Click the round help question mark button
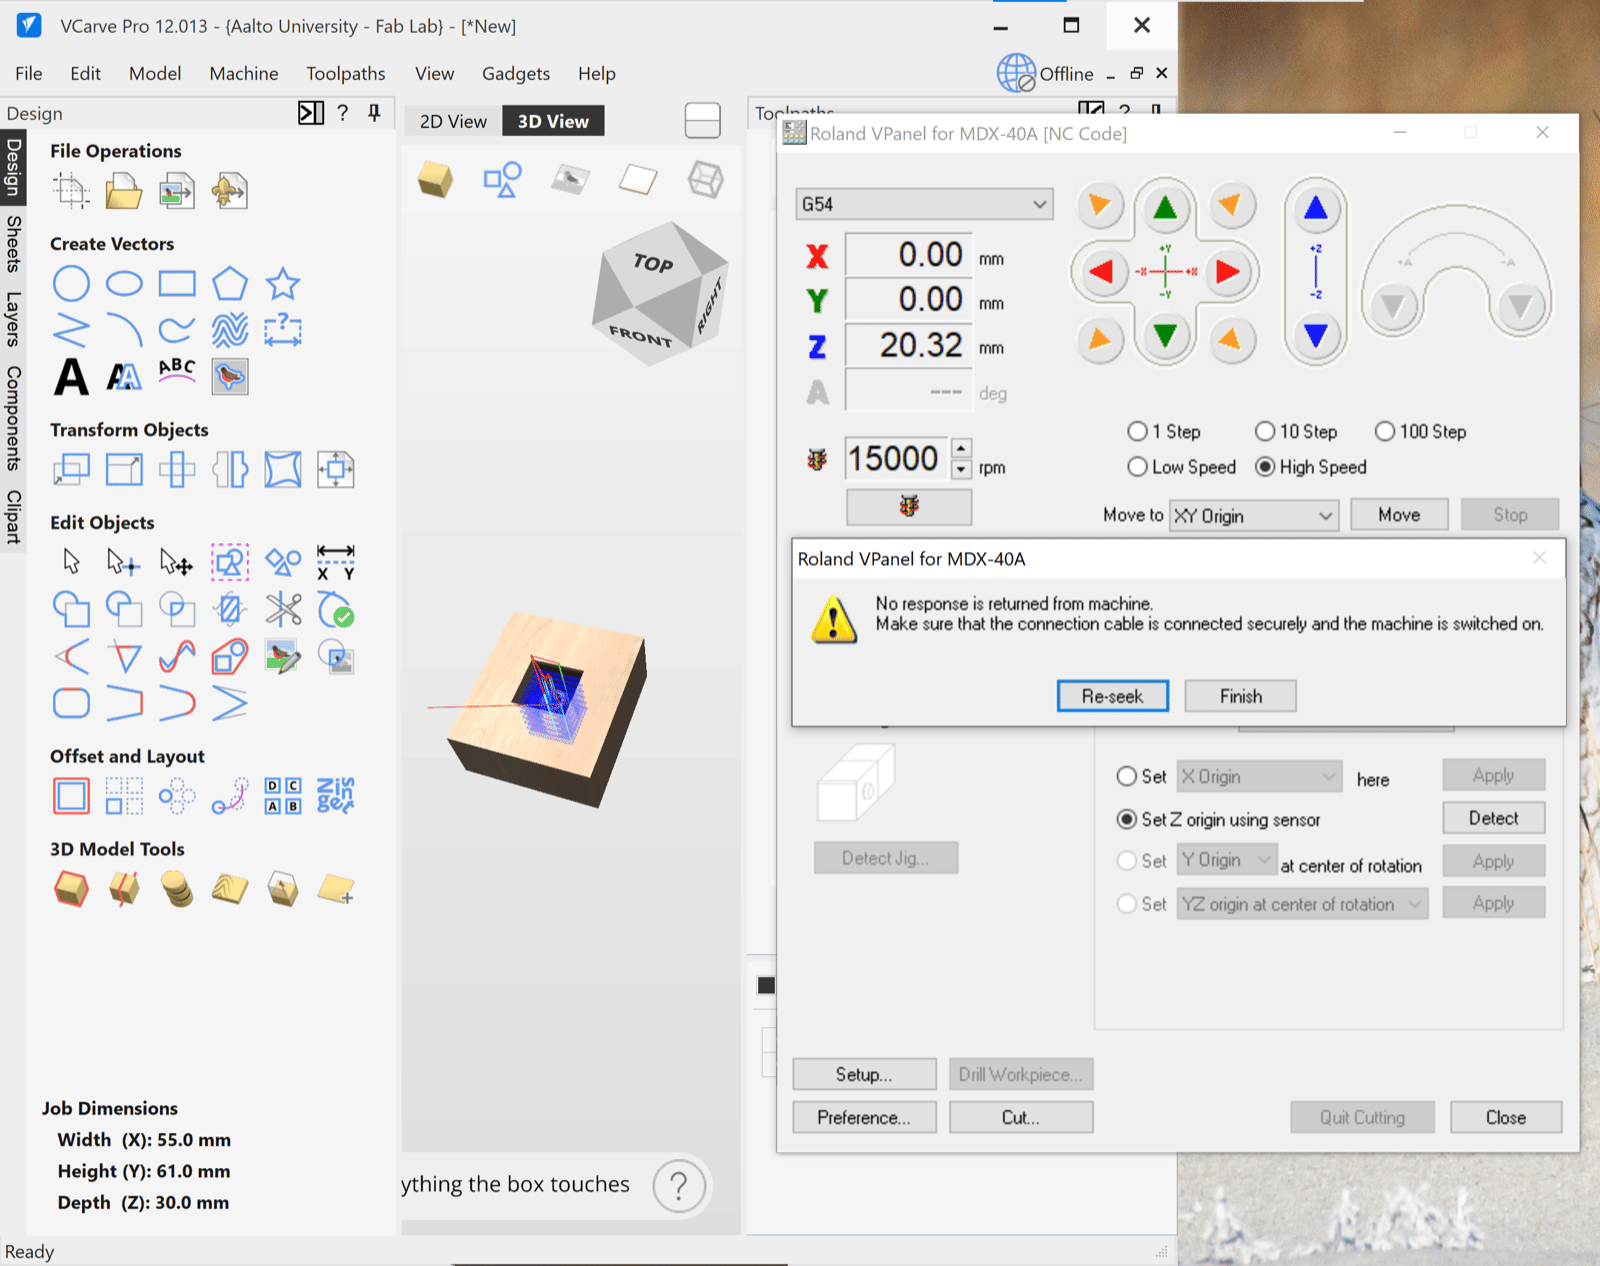The height and width of the screenshot is (1266, 1600). tap(679, 1185)
